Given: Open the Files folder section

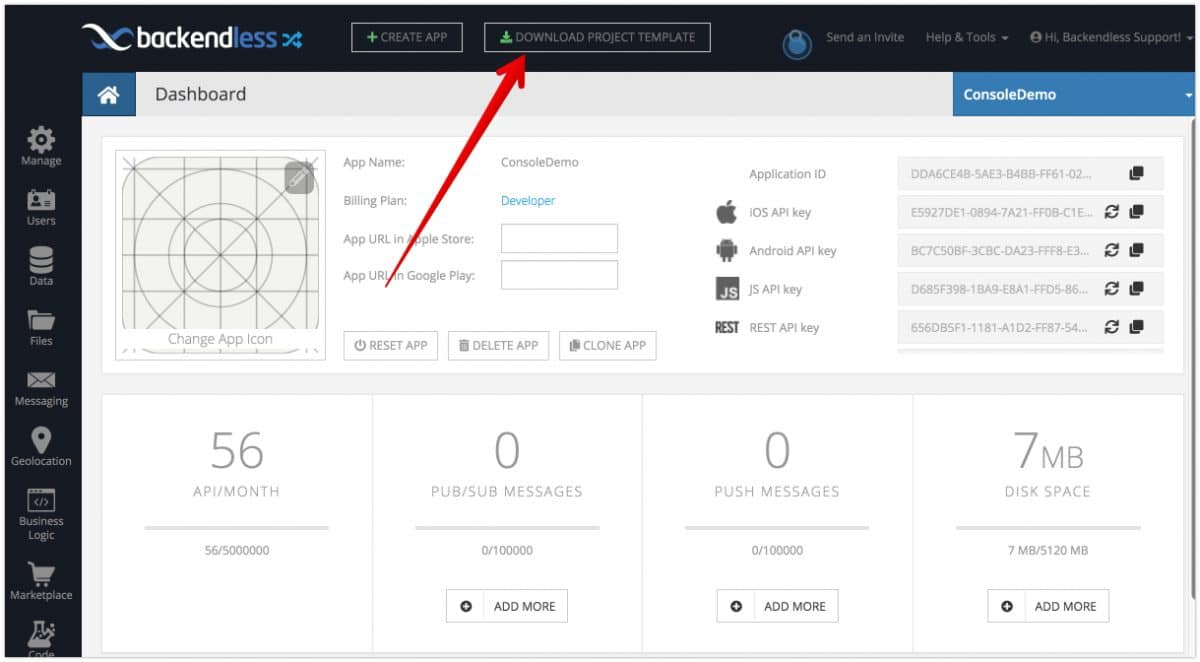Looking at the screenshot, I should point(41,327).
